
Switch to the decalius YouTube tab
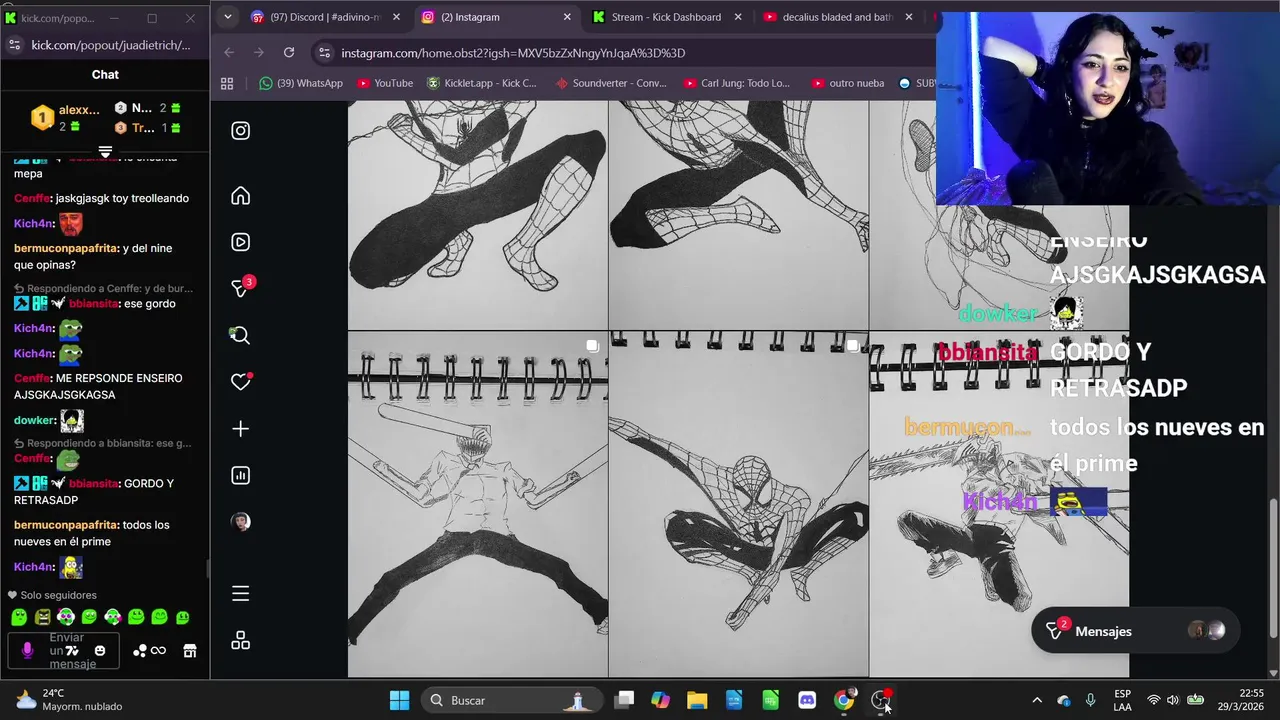pos(838,17)
